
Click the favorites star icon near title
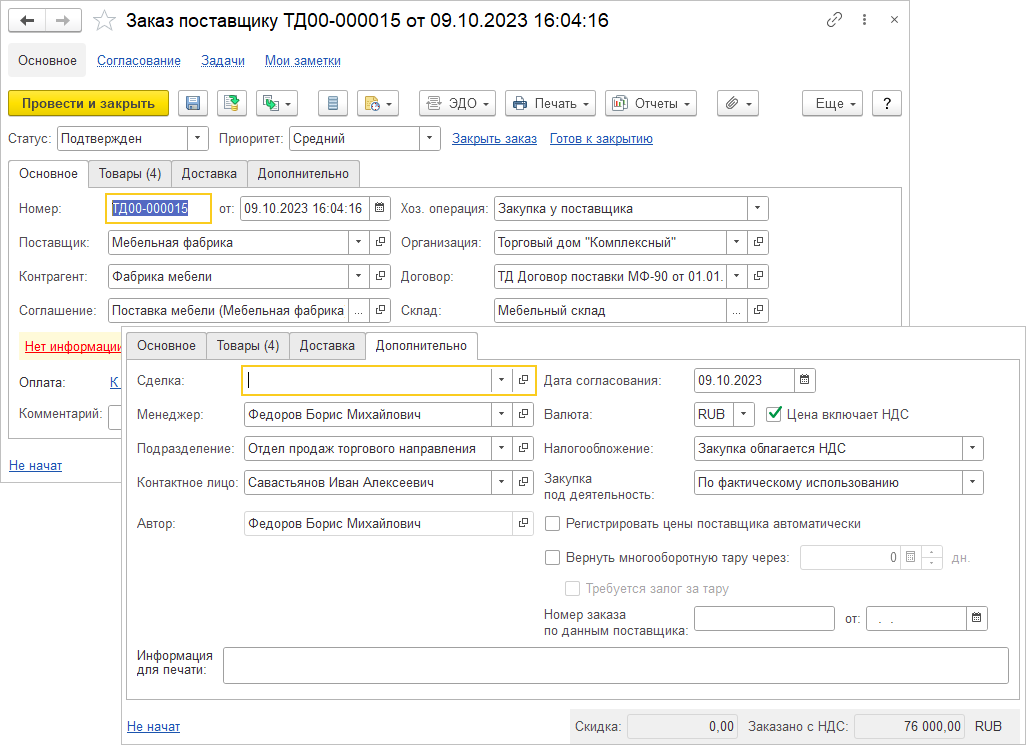(x=103, y=21)
